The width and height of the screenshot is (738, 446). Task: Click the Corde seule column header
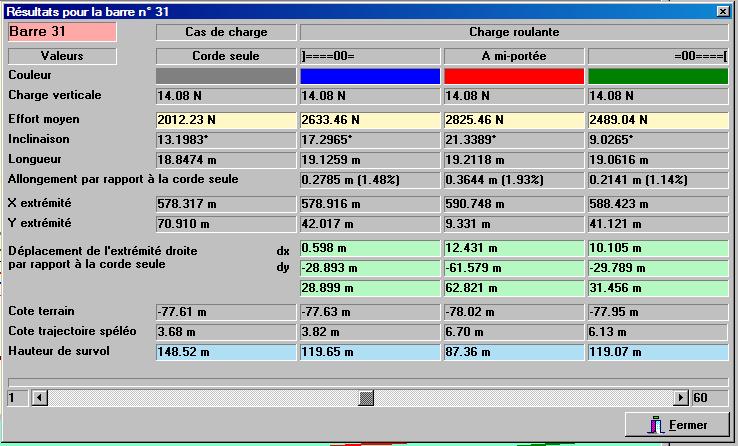pyautogui.click(x=226, y=56)
